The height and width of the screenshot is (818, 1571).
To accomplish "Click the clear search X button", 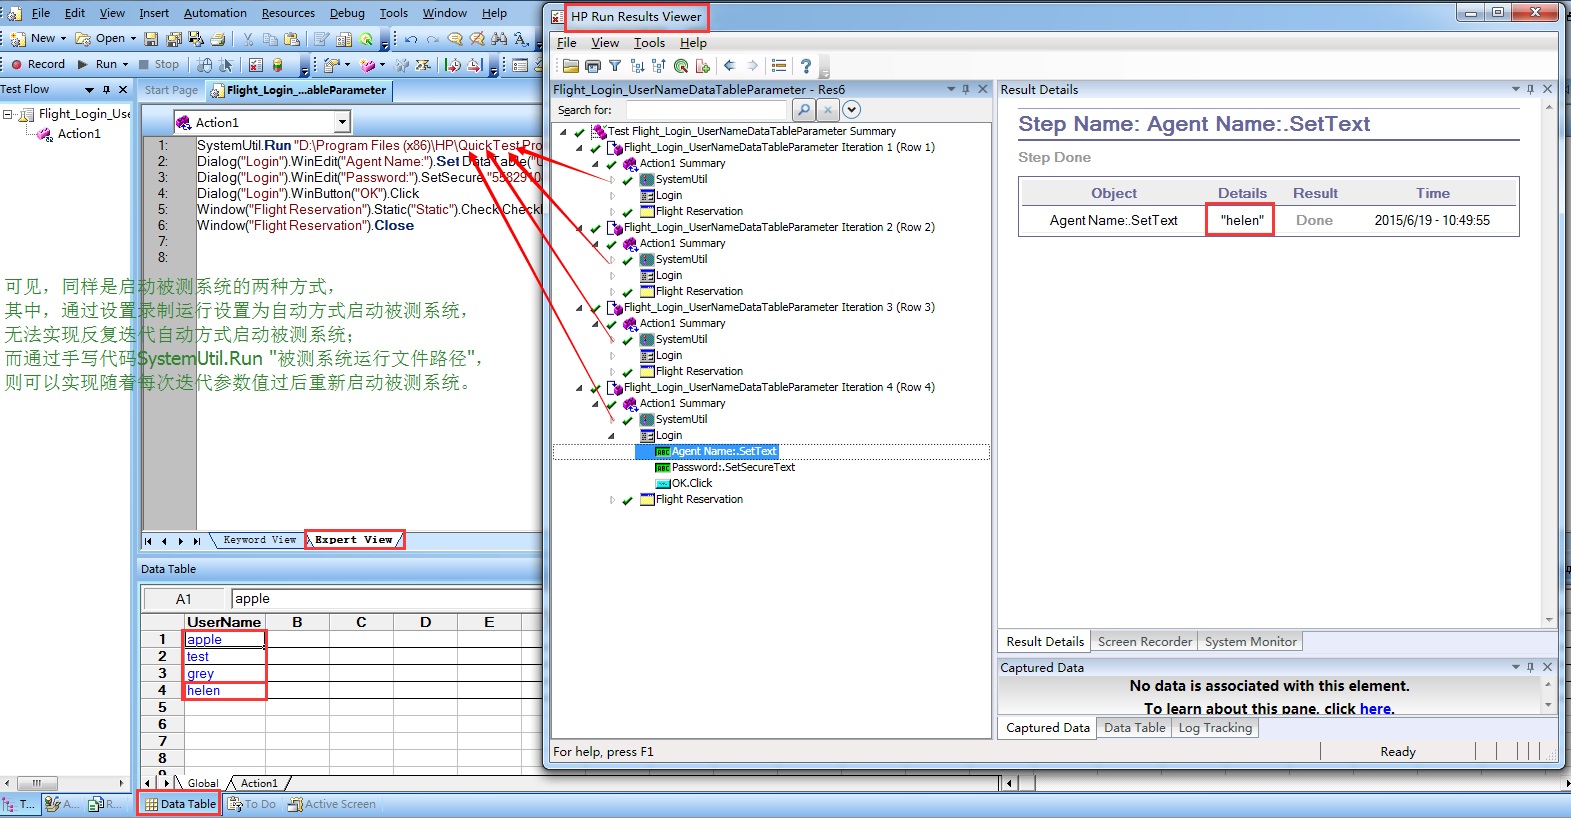I will [x=828, y=110].
